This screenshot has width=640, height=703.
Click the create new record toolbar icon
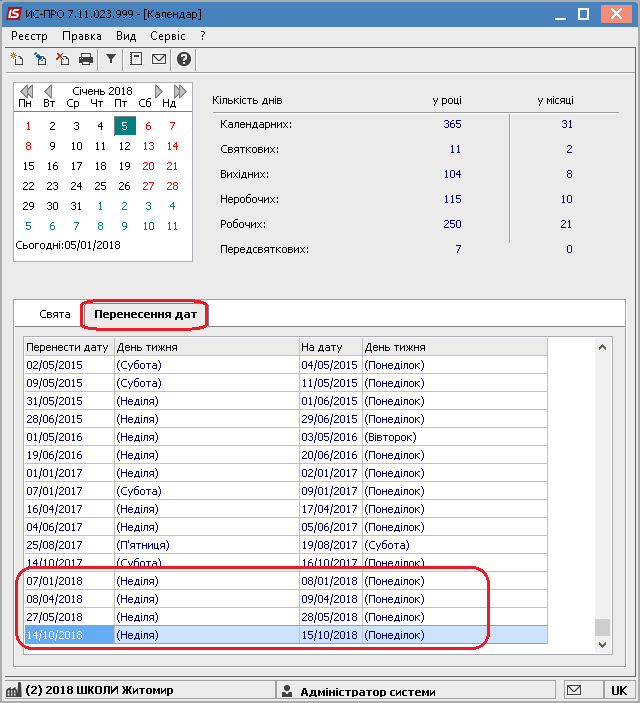[x=17, y=59]
